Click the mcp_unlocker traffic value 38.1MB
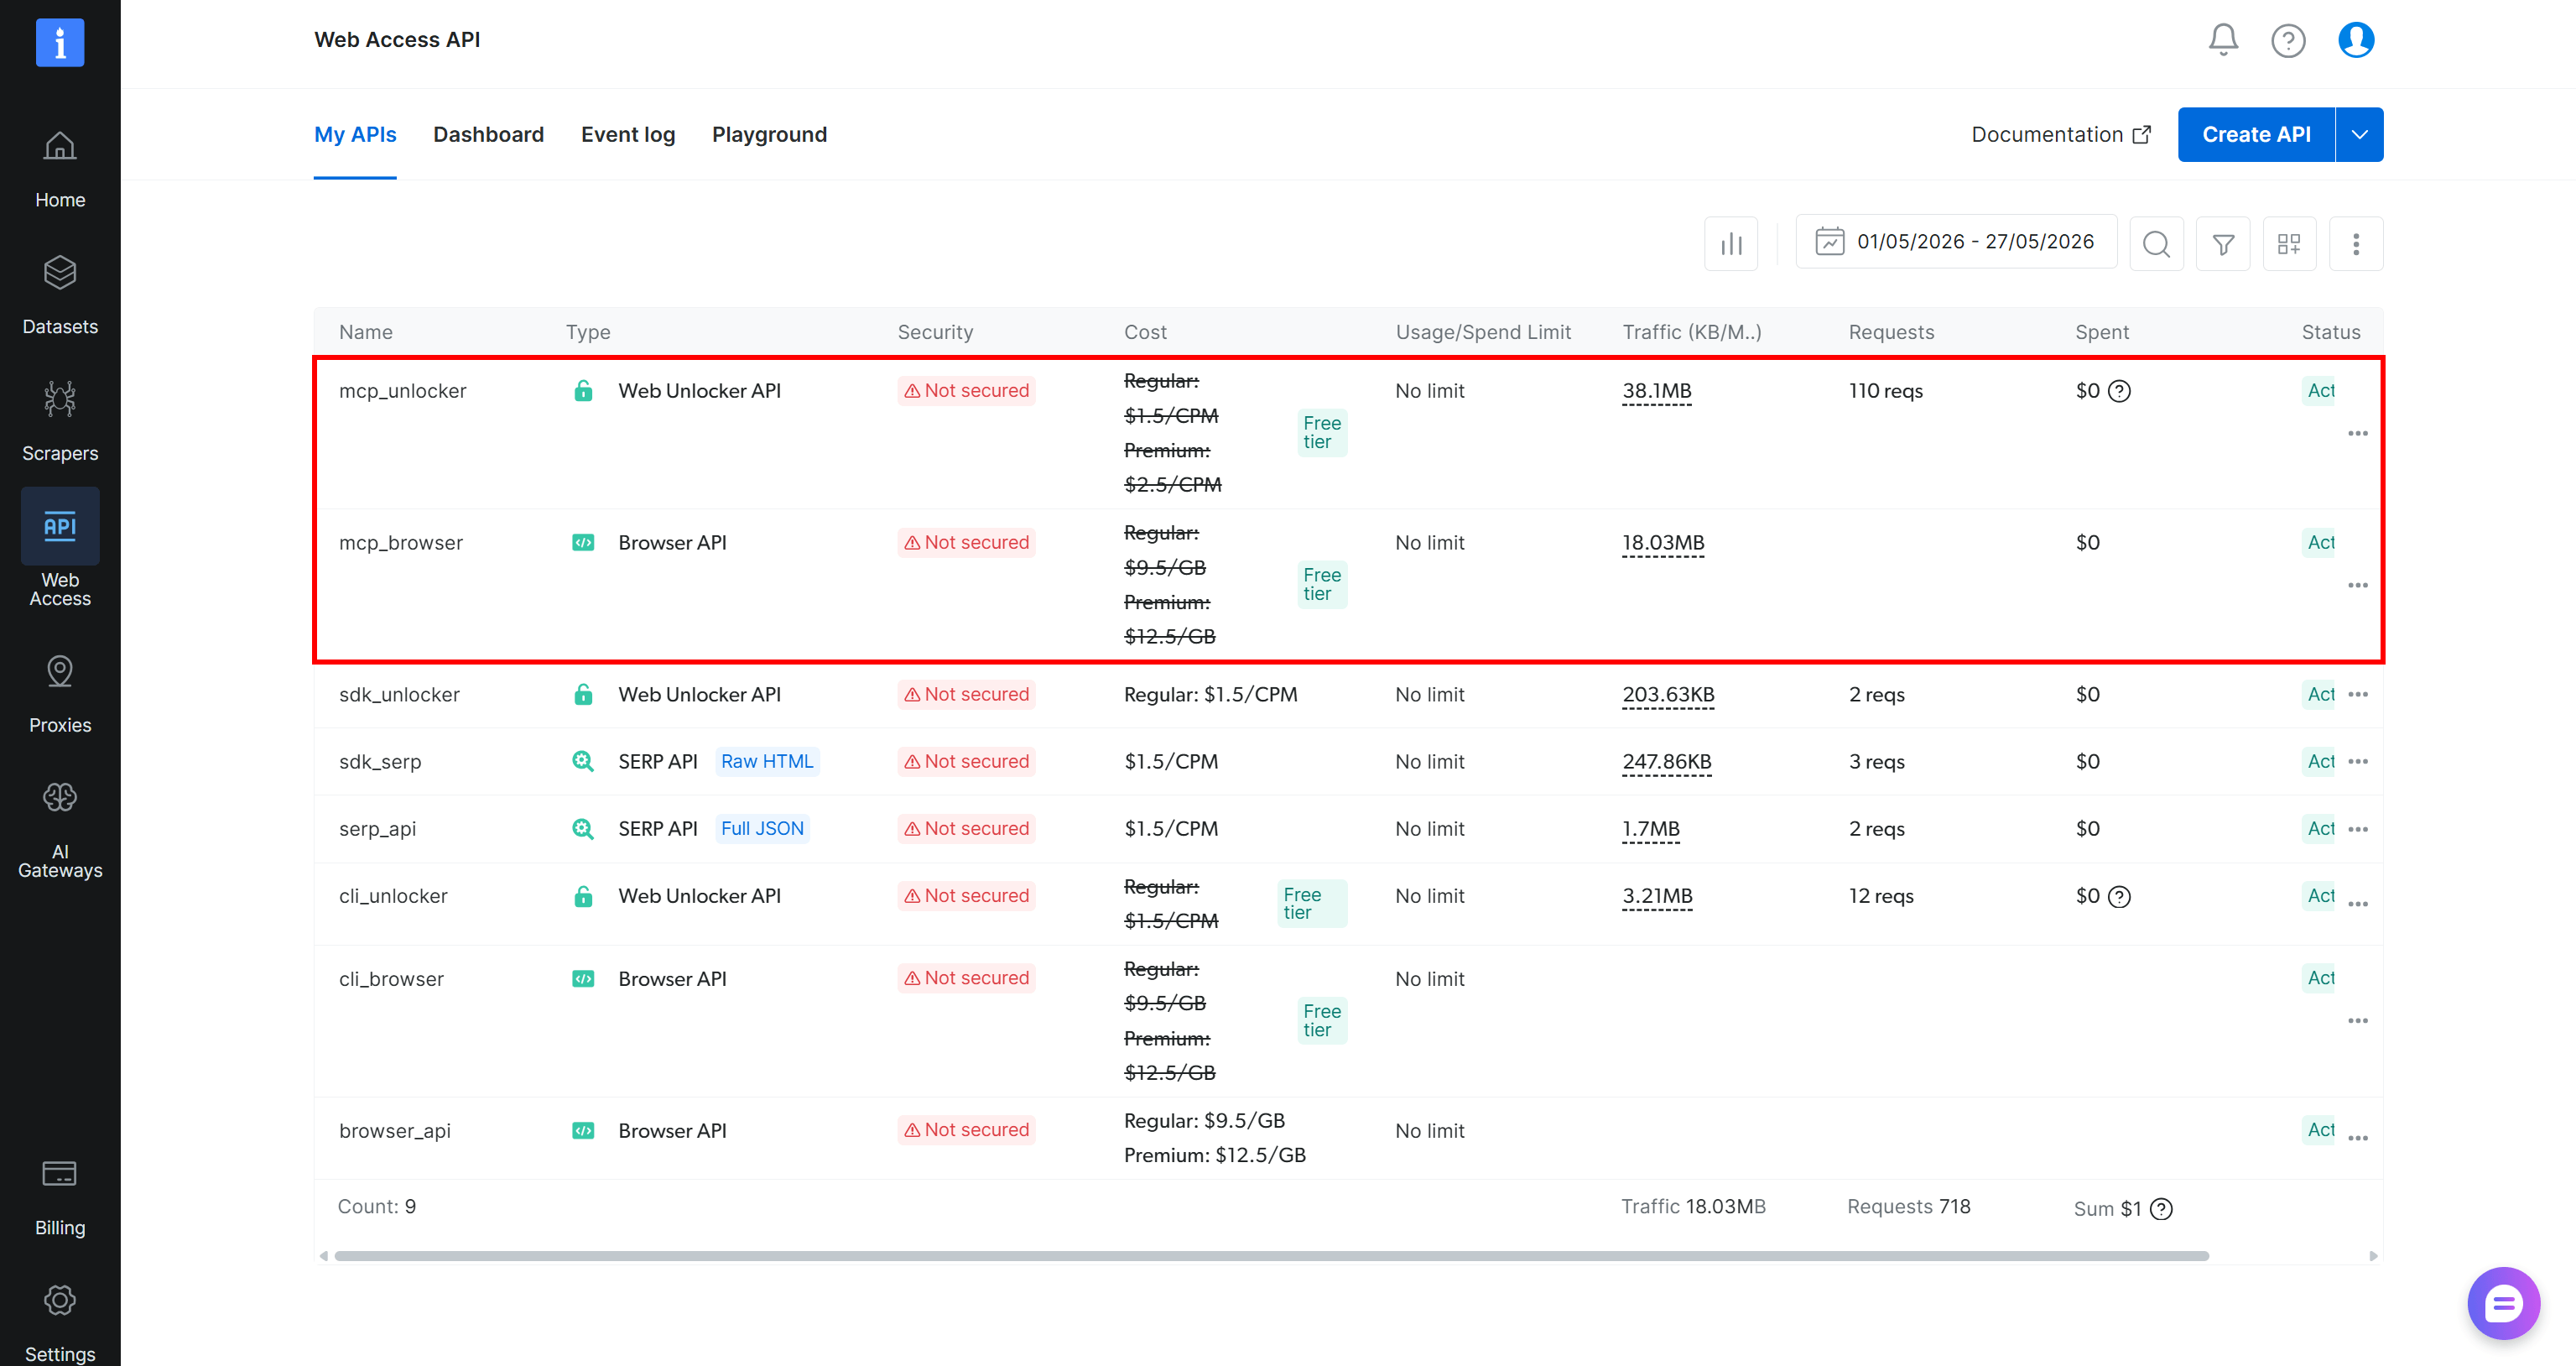Screen dimensions: 2576x1366 pyautogui.click(x=1656, y=391)
